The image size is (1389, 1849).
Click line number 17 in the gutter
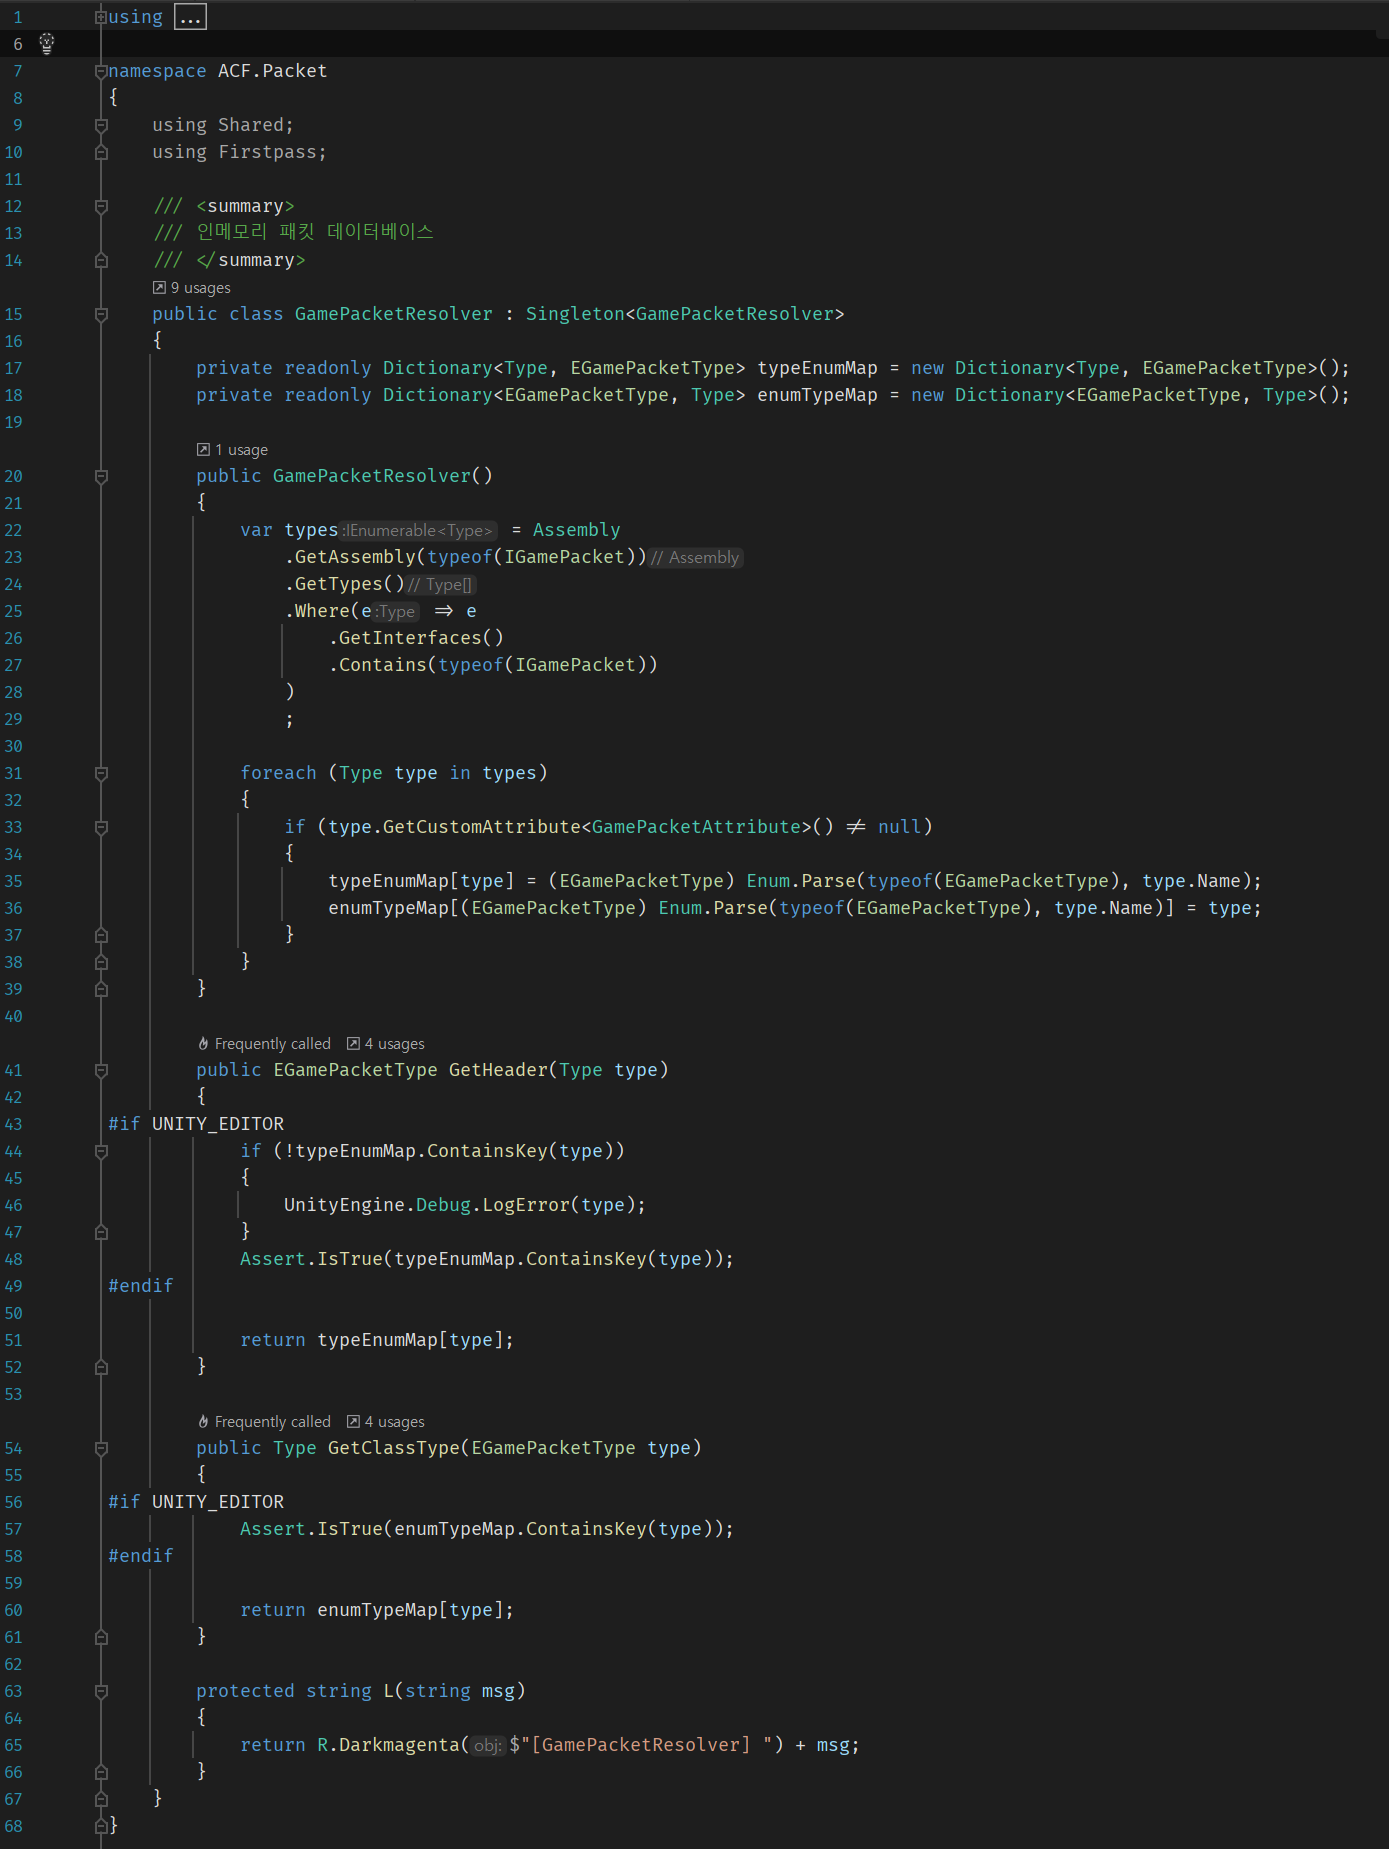click(13, 368)
